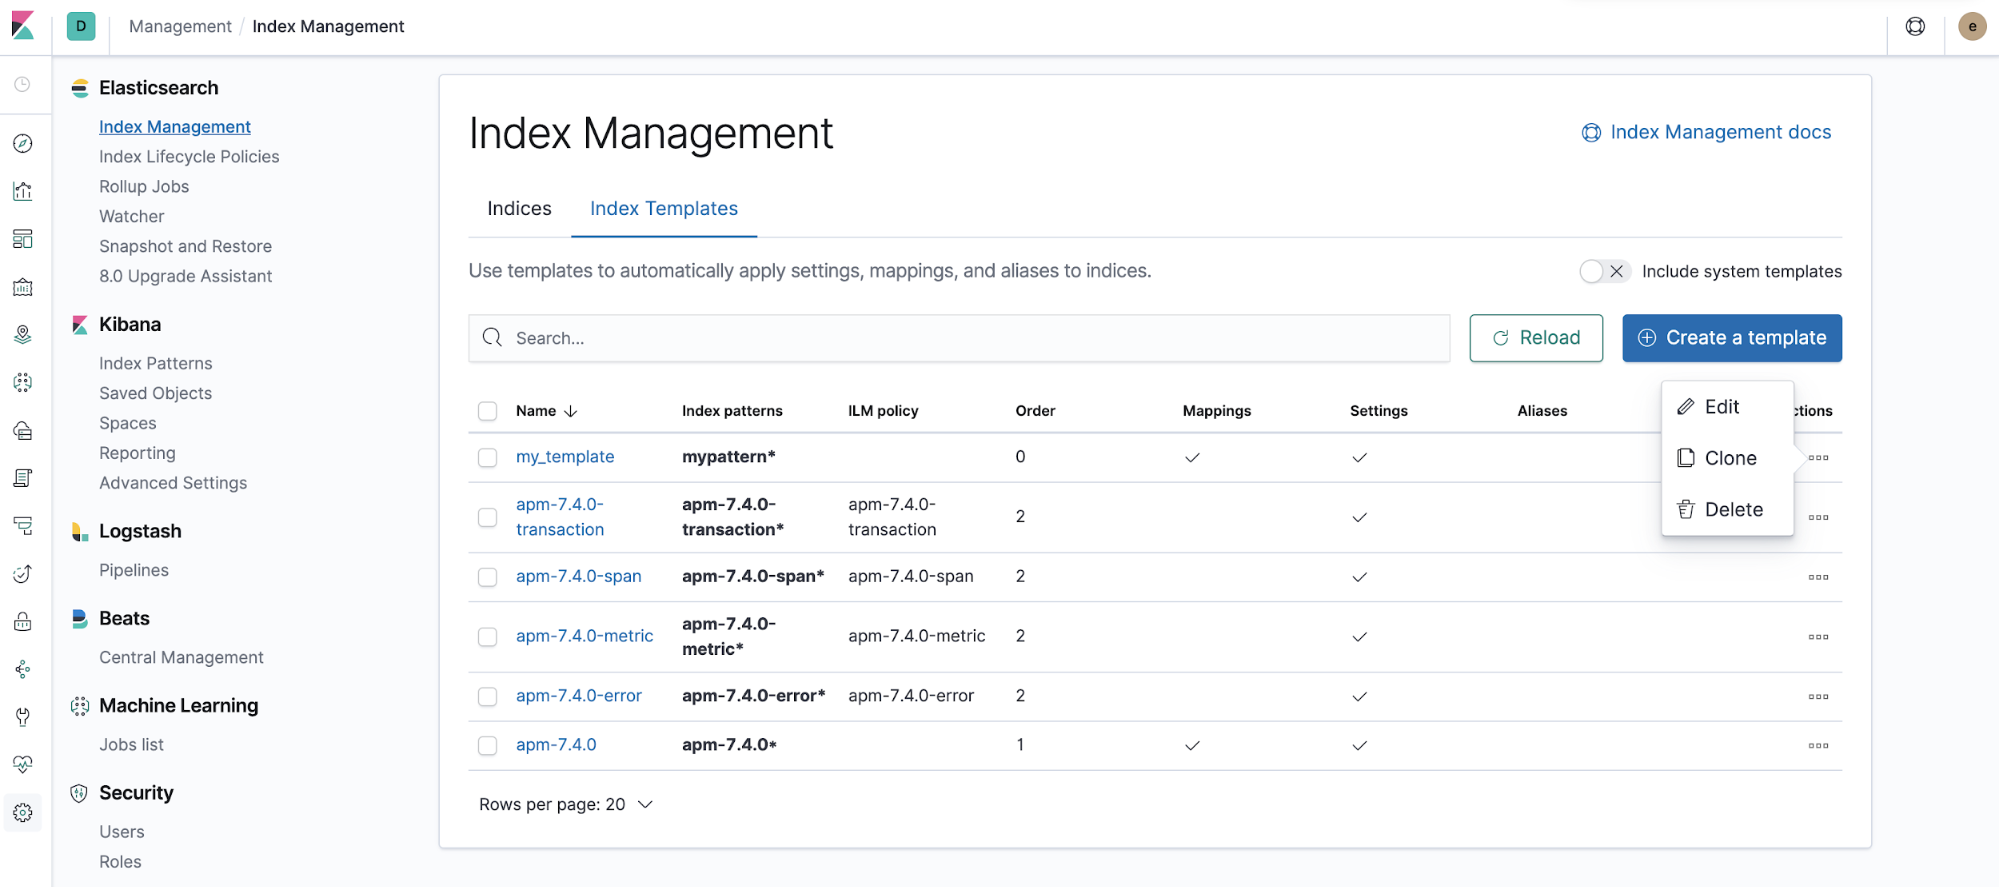This screenshot has height=887, width=1999.
Task: Open actions menu for apm-7.4.0-metric row
Action: pyautogui.click(x=1818, y=637)
